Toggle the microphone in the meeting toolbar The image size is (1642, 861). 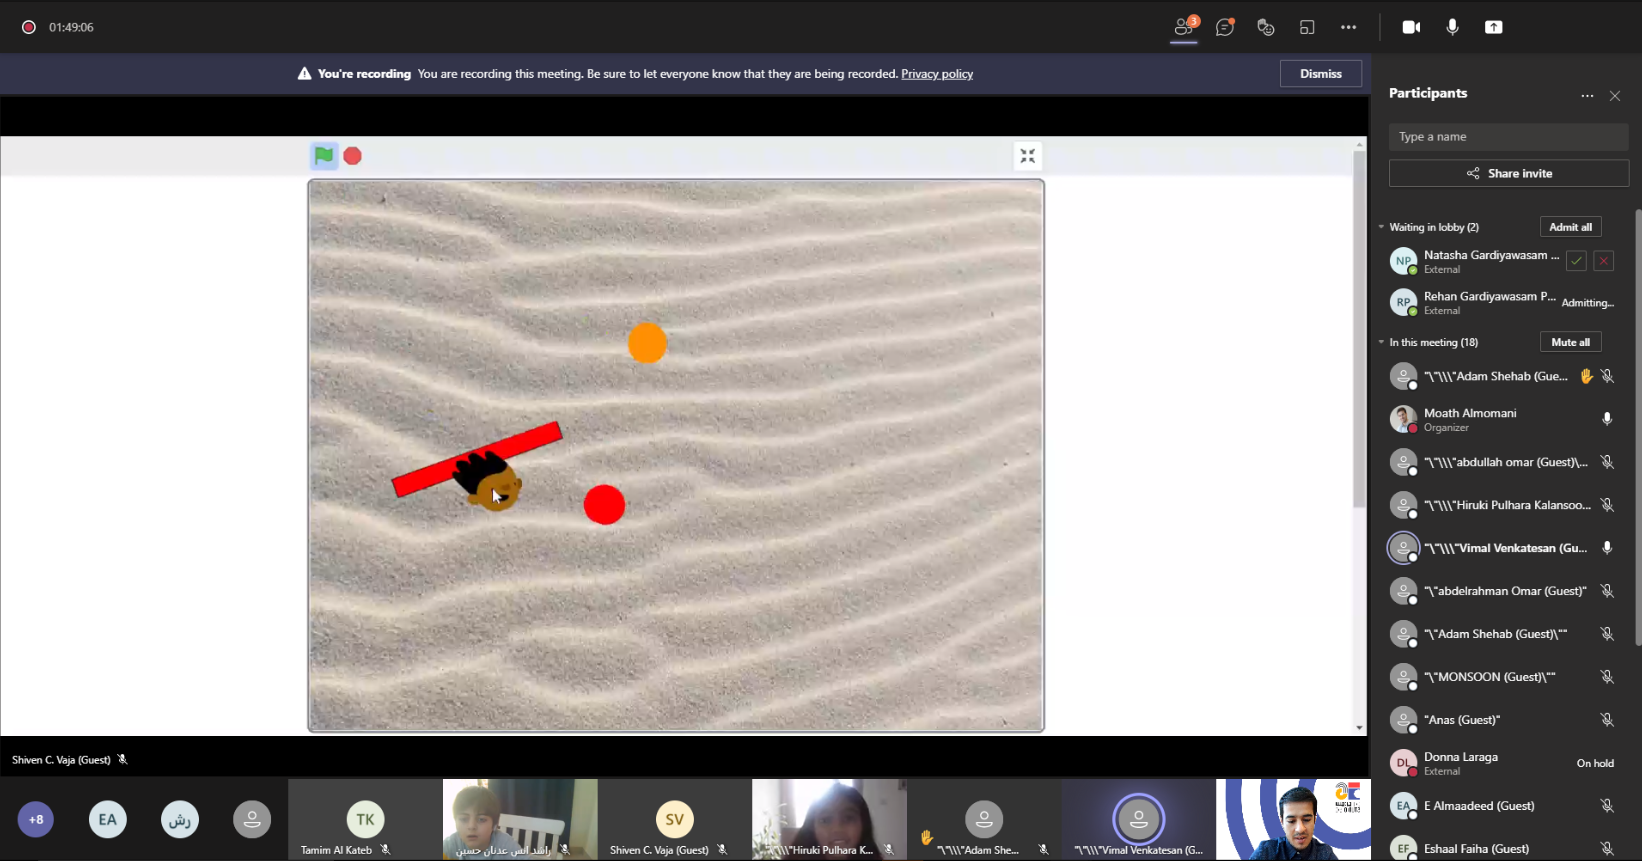pos(1452,27)
